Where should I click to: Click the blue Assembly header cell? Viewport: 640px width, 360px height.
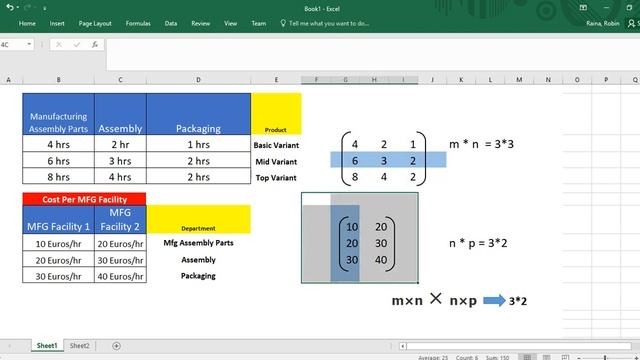coord(120,114)
